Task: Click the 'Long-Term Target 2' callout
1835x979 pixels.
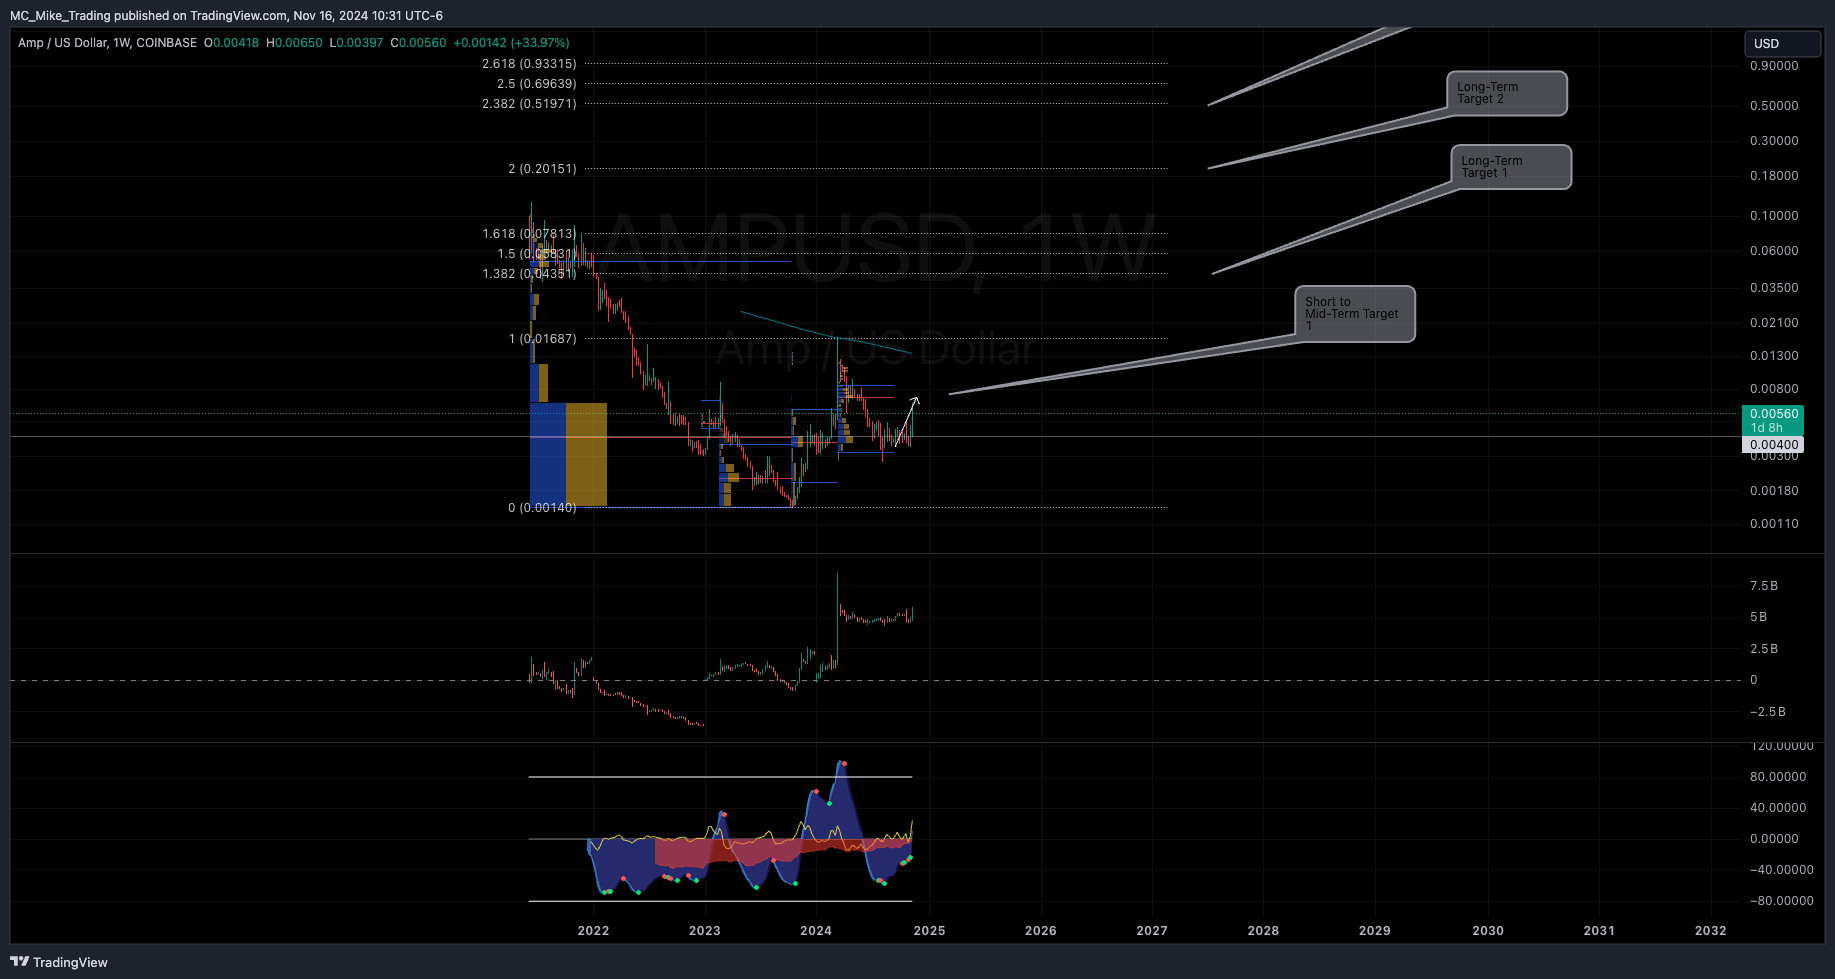Action: [1506, 93]
